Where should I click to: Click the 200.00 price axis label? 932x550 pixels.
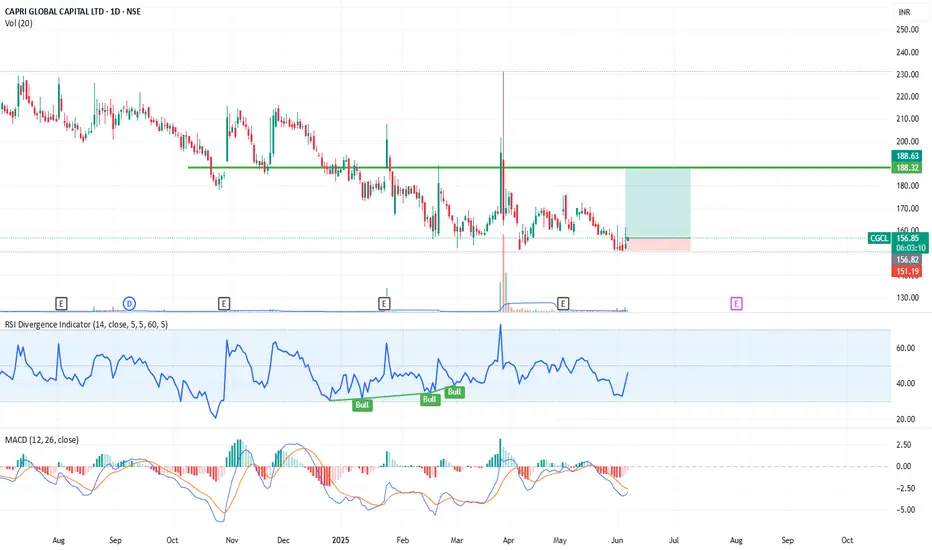pyautogui.click(x=907, y=142)
